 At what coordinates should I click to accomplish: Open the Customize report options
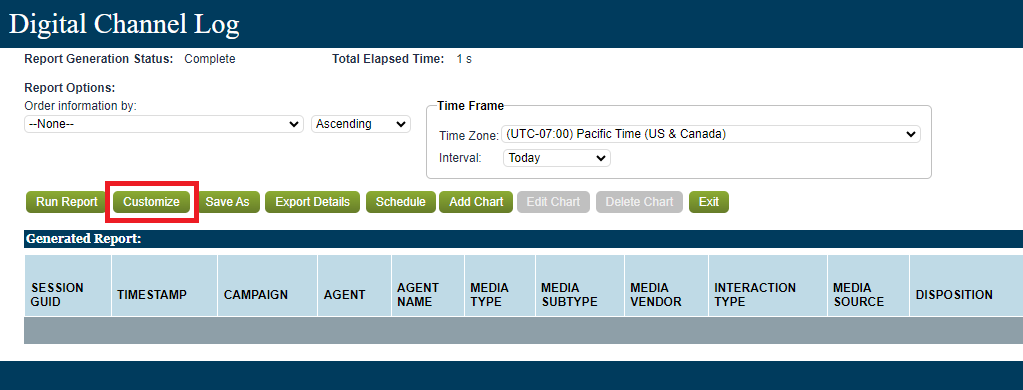[151, 202]
